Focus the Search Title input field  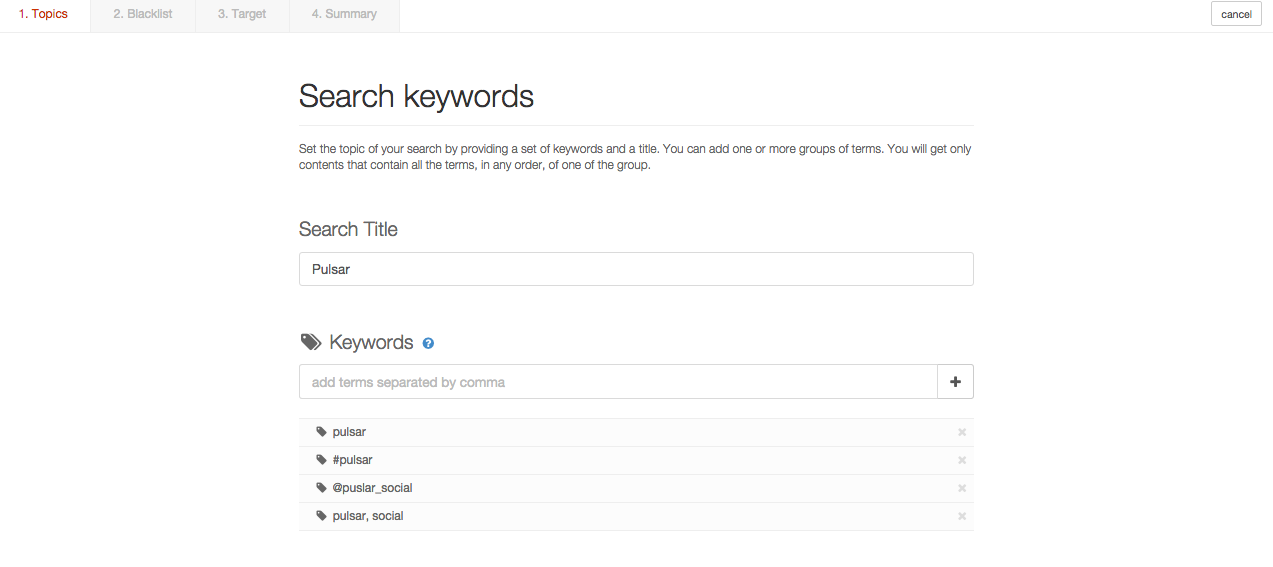point(635,269)
